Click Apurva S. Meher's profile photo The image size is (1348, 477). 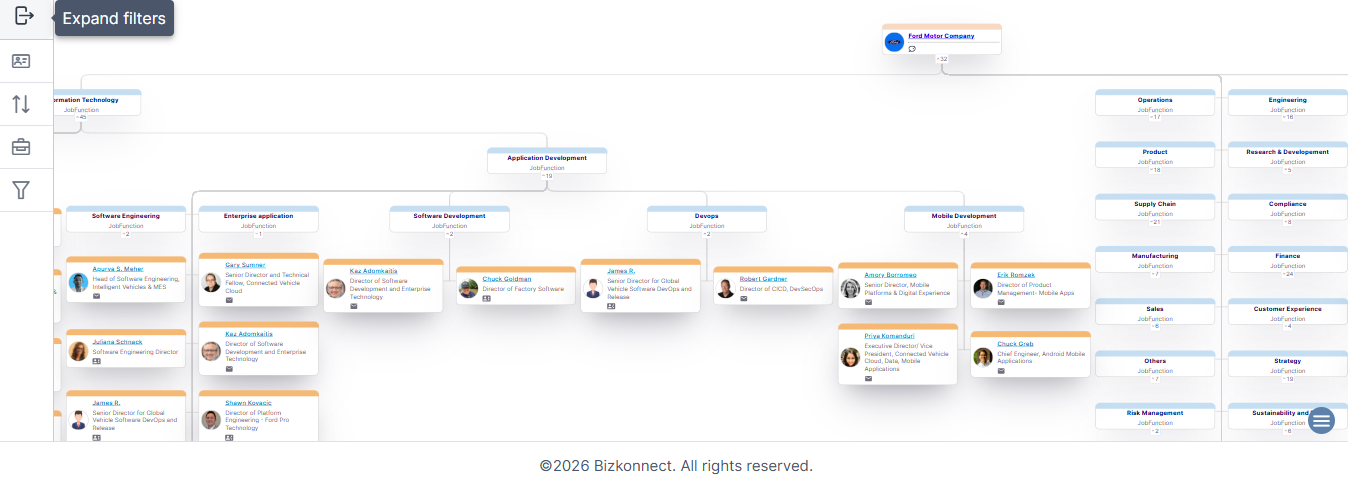coord(79,283)
